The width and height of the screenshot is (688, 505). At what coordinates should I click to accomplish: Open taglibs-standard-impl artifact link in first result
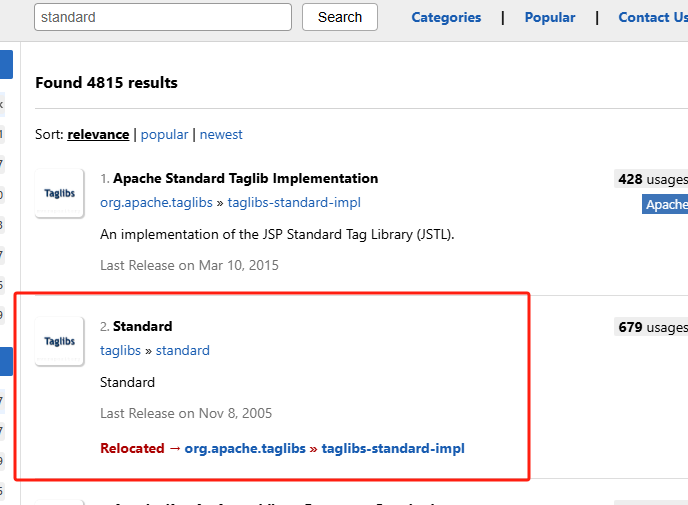tap(294, 202)
